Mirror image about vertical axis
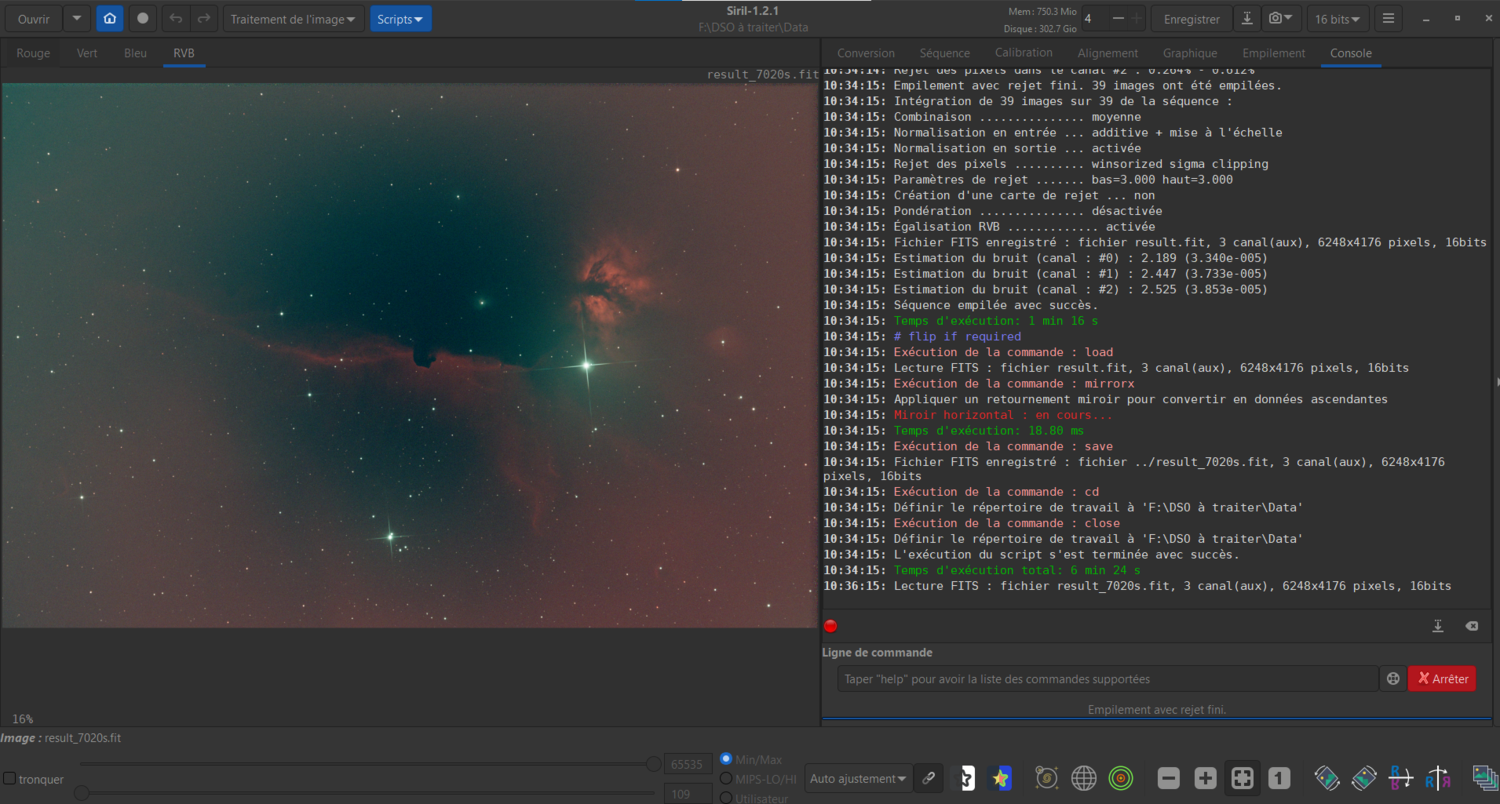Screen dimensions: 1500x804 click(1437, 778)
